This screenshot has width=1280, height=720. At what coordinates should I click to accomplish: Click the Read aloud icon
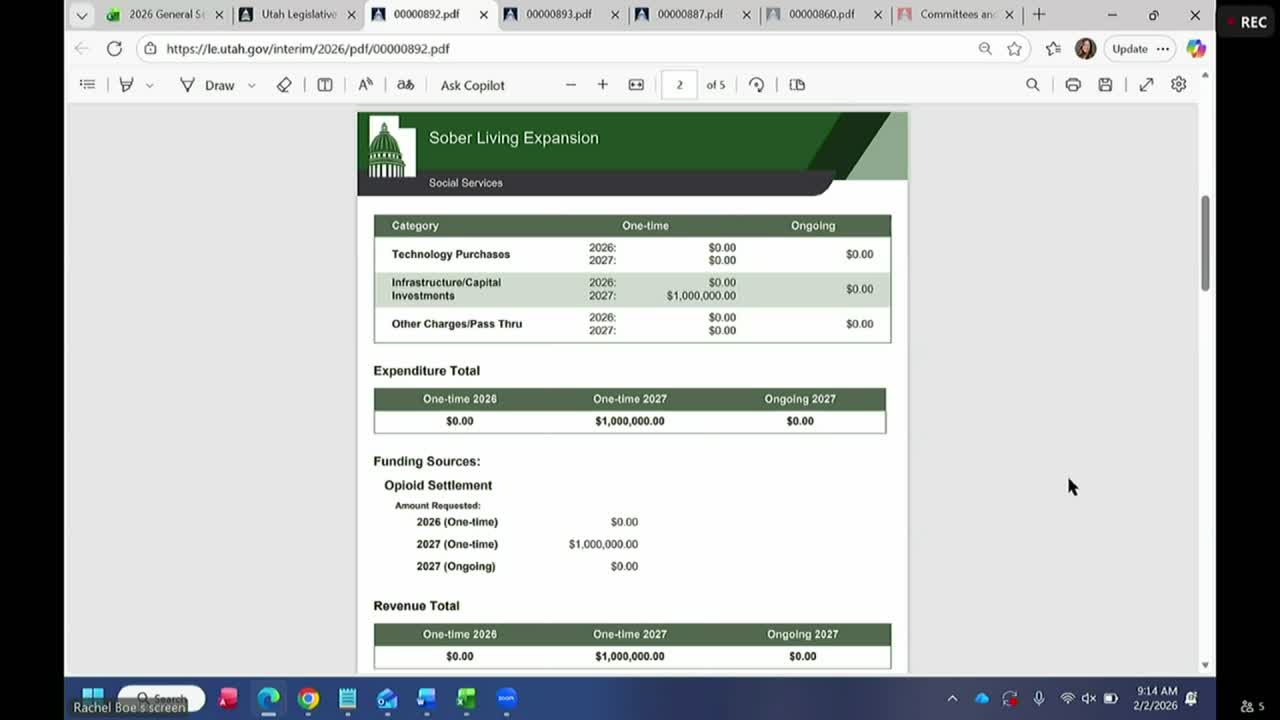366,85
